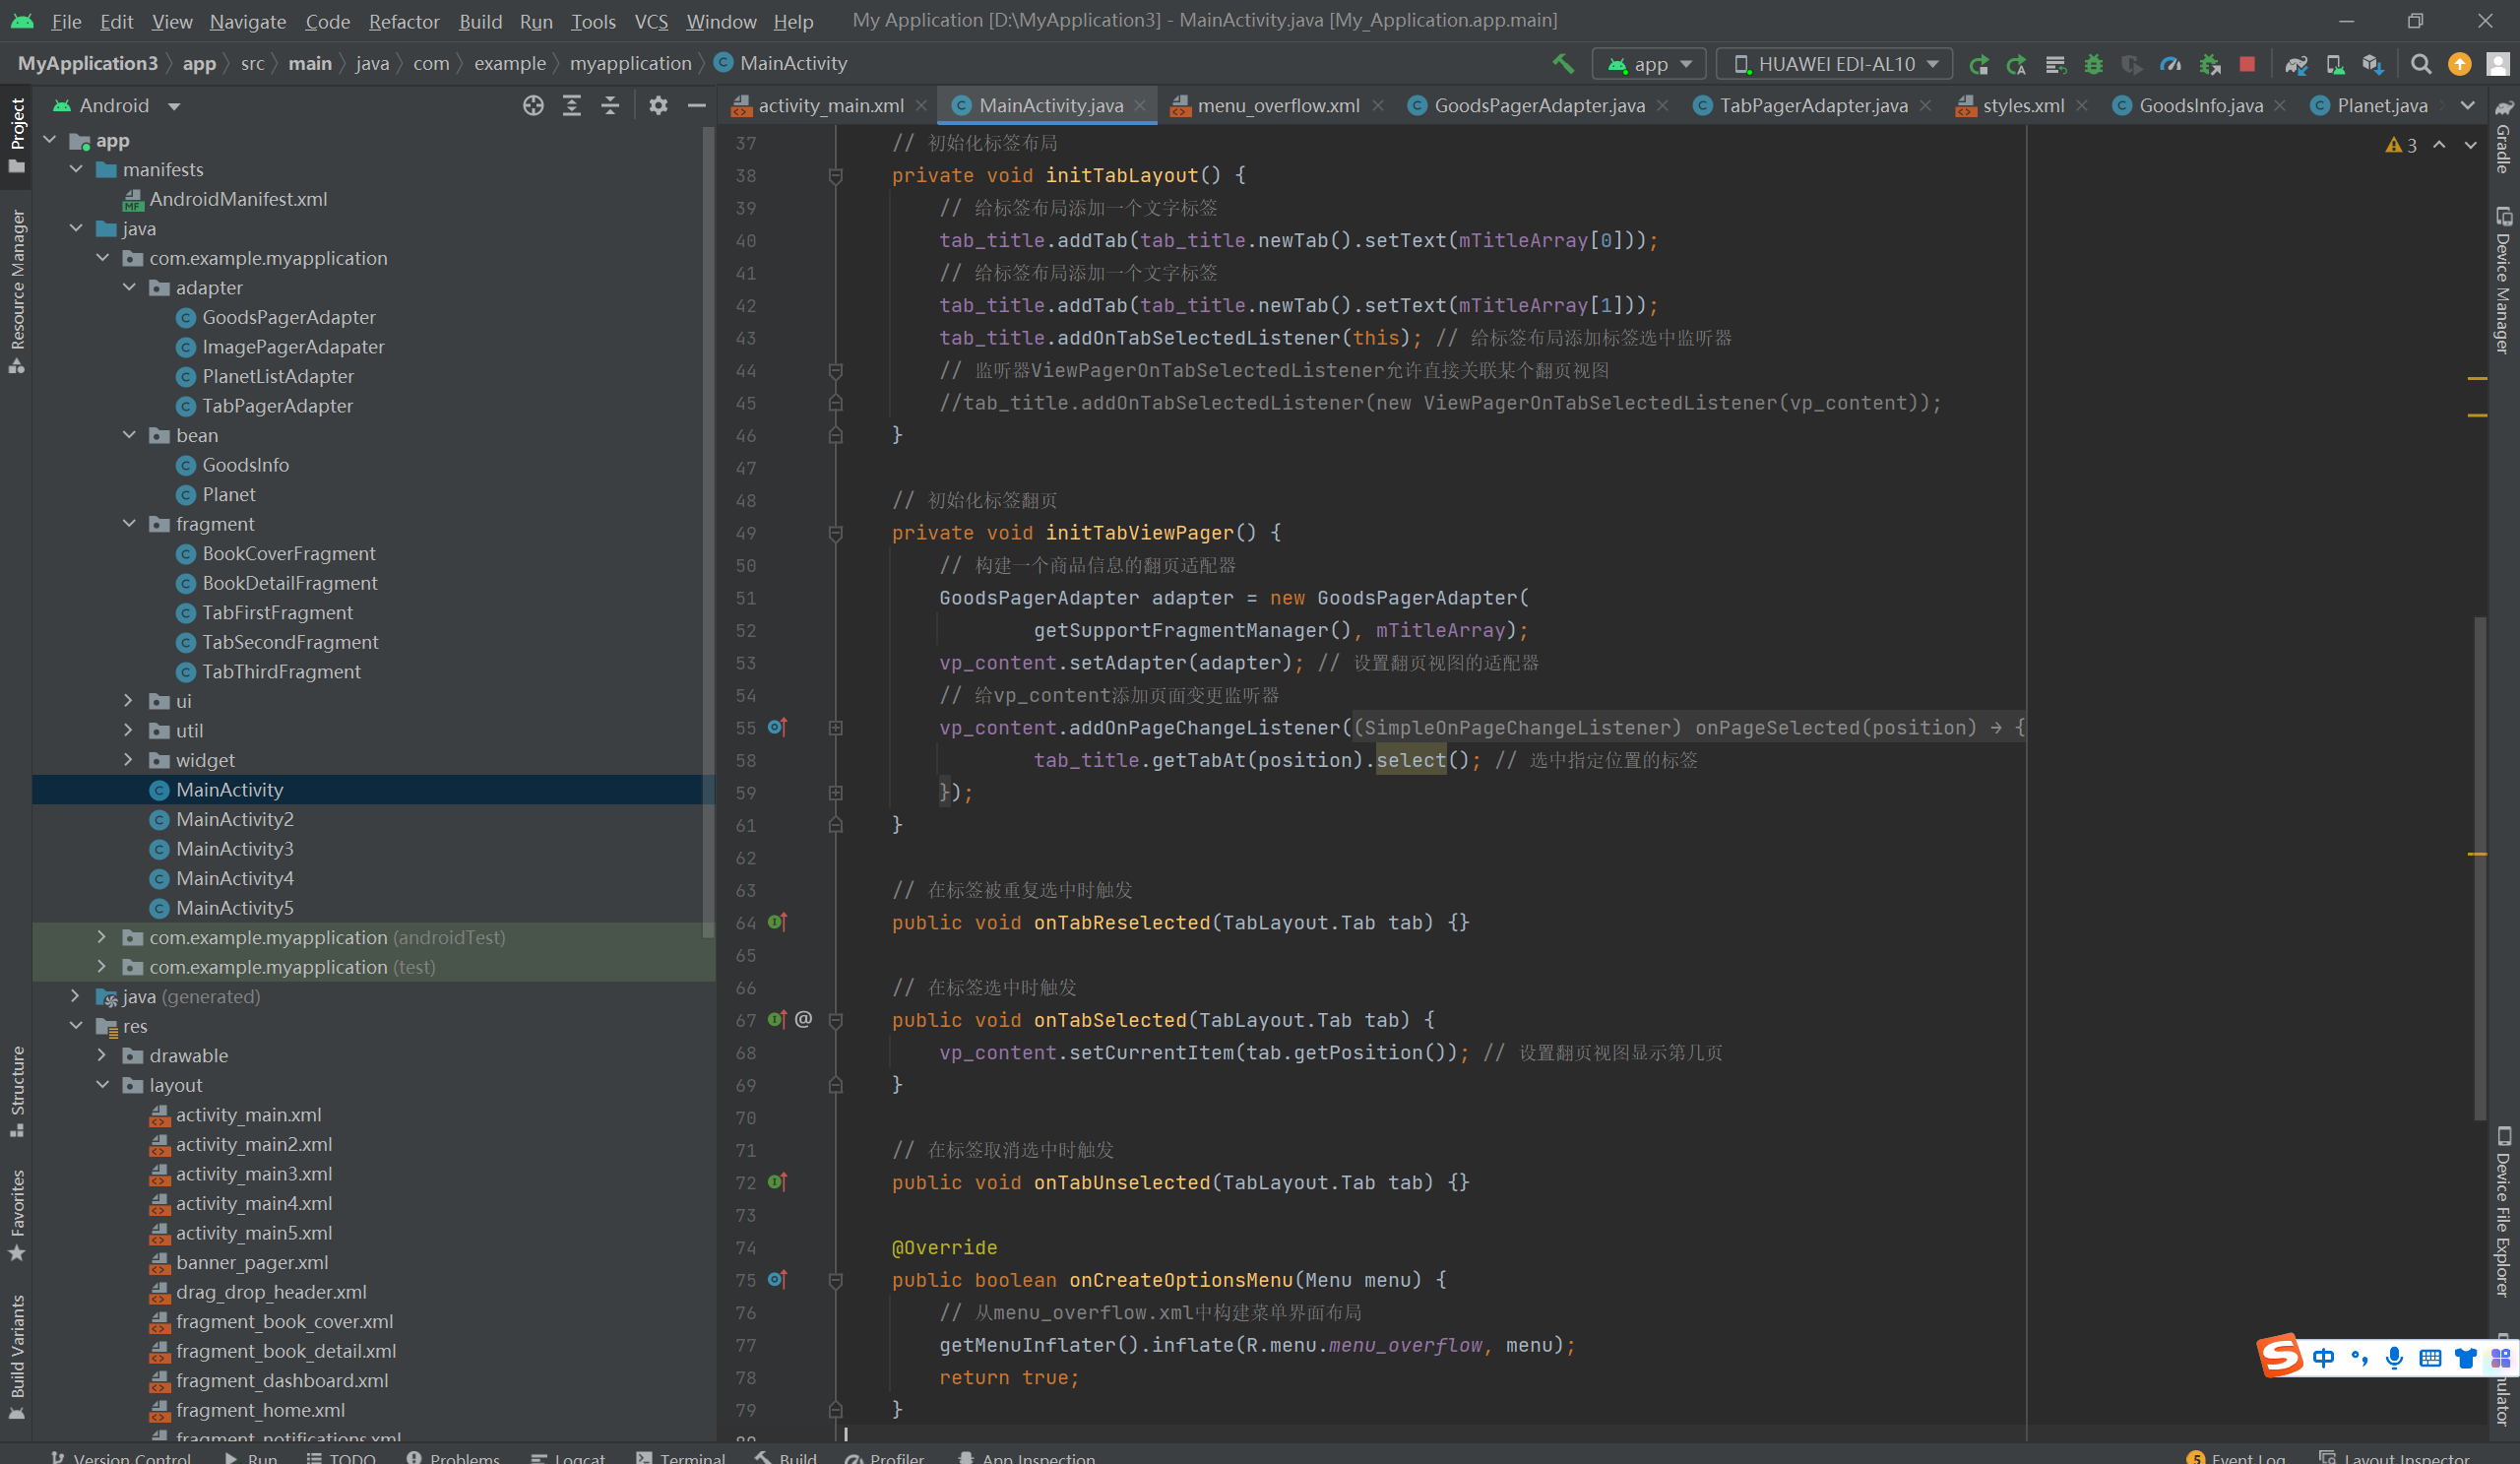
Task: Click the Select Opened File target icon
Action: pyautogui.click(x=533, y=105)
